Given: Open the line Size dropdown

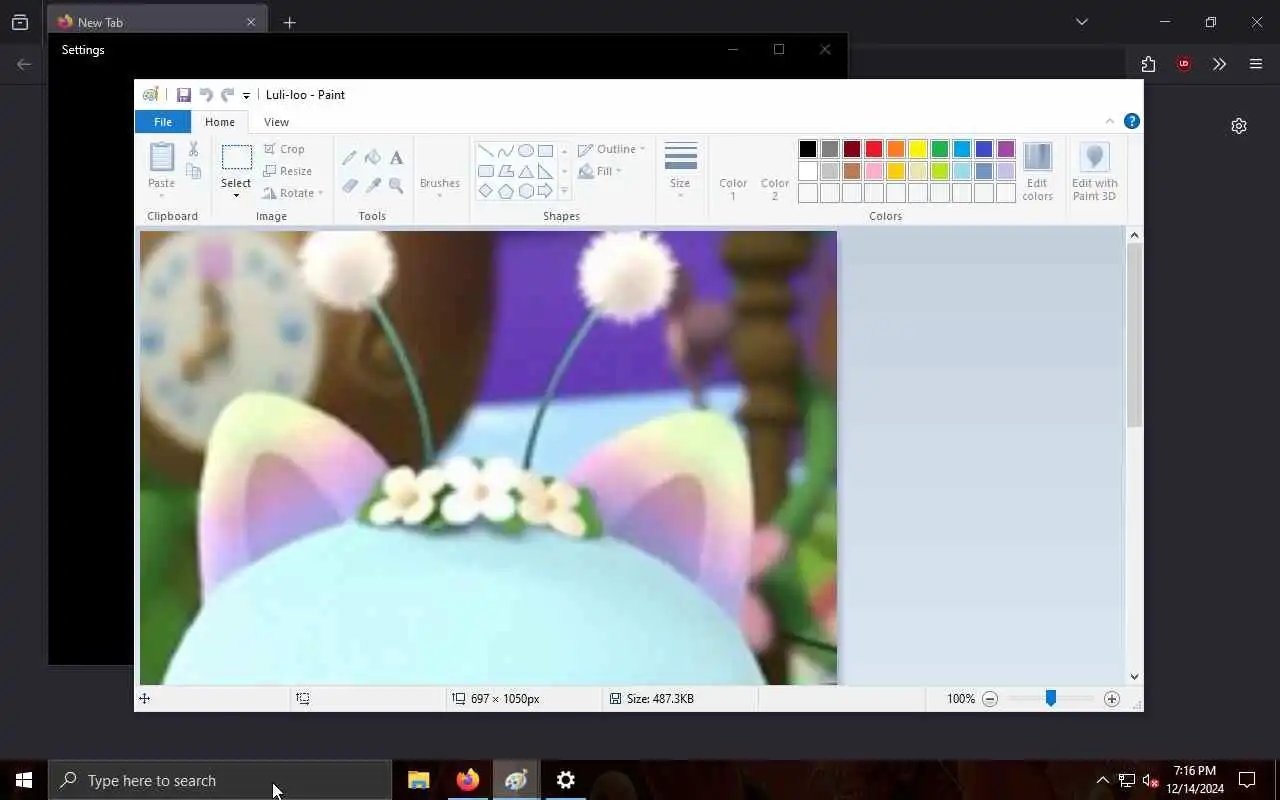Looking at the screenshot, I should (680, 171).
